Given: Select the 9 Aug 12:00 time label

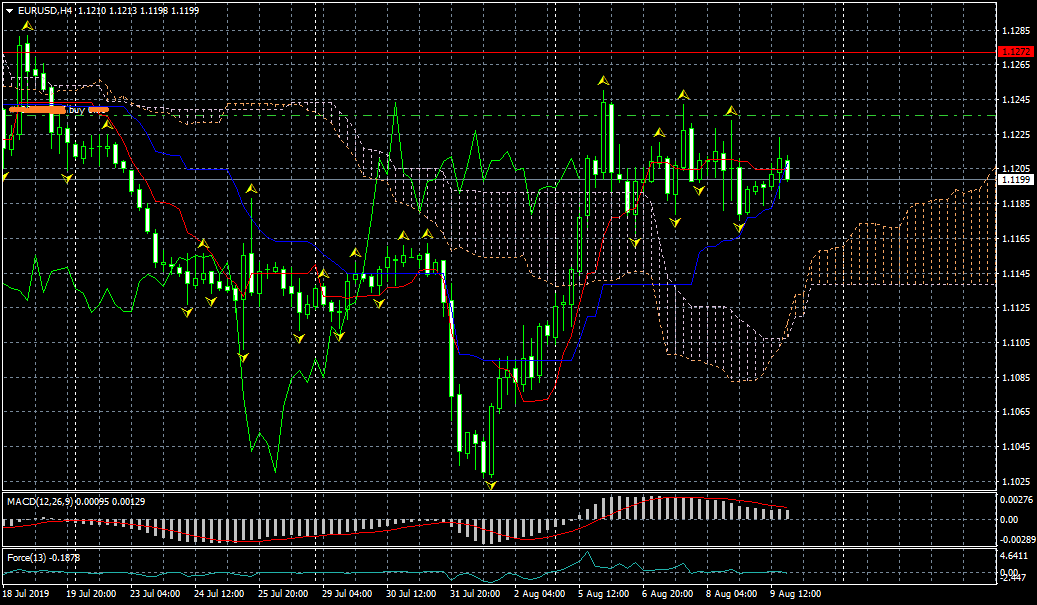Looking at the screenshot, I should (796, 594).
